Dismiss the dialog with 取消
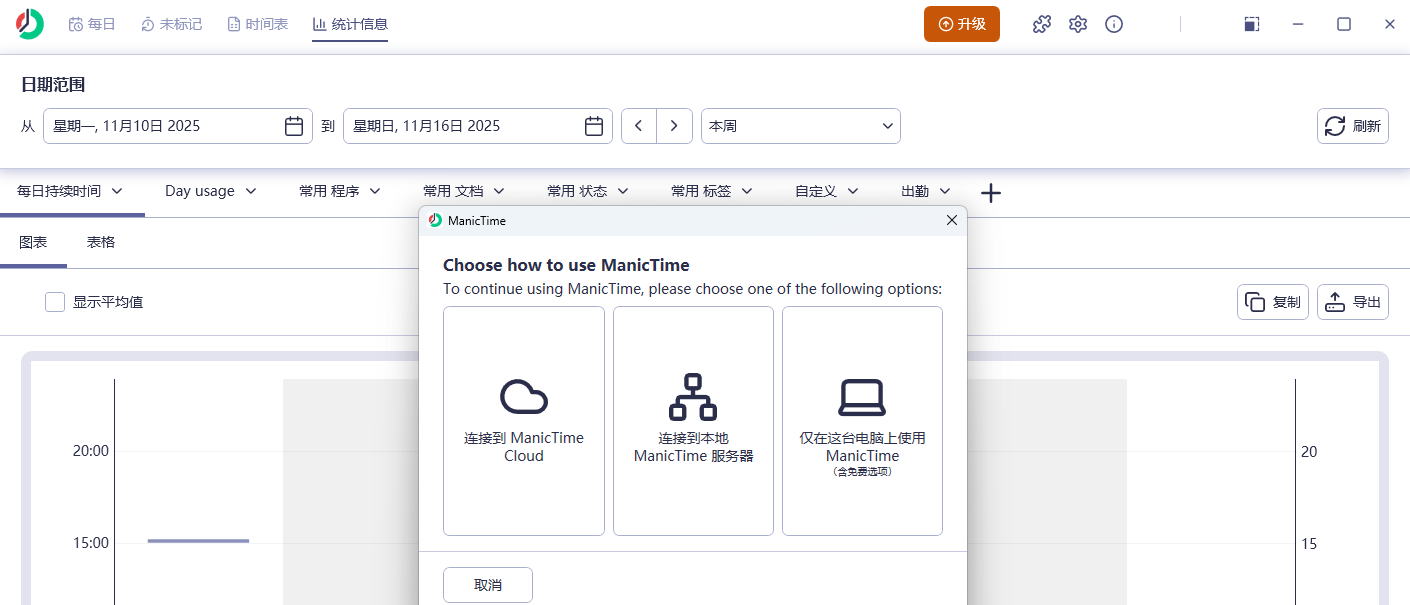 [487, 584]
